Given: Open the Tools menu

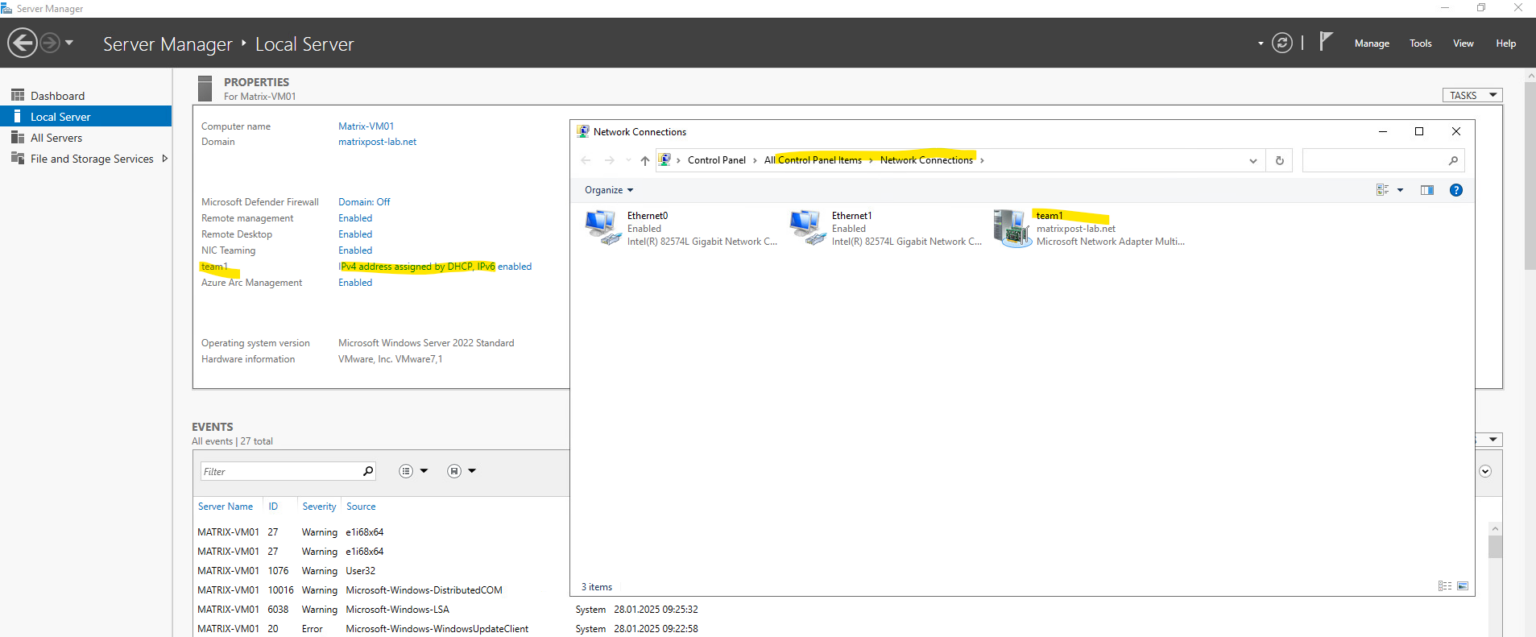Looking at the screenshot, I should click(1420, 43).
